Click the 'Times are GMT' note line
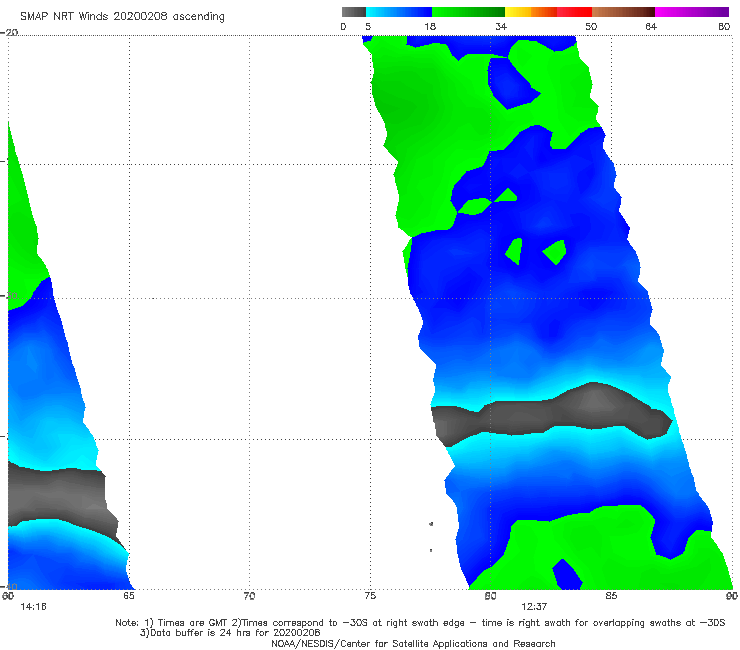This screenshot has width=740, height=650. pos(420,623)
